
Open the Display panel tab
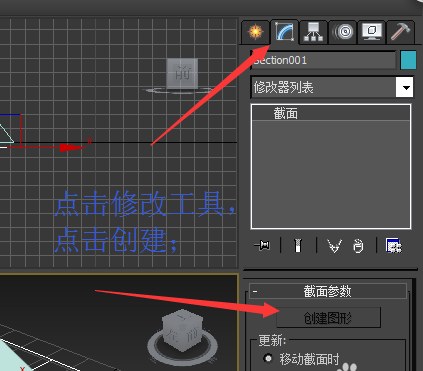point(371,32)
